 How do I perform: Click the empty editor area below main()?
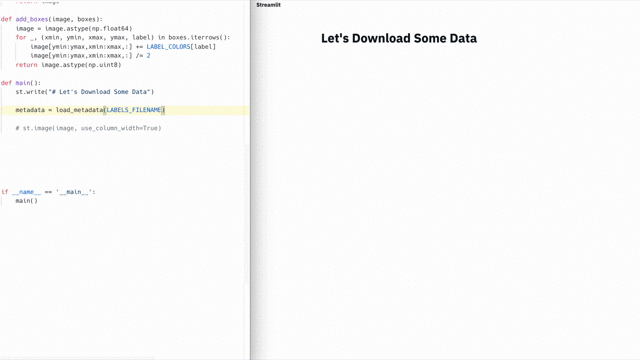click(122, 278)
